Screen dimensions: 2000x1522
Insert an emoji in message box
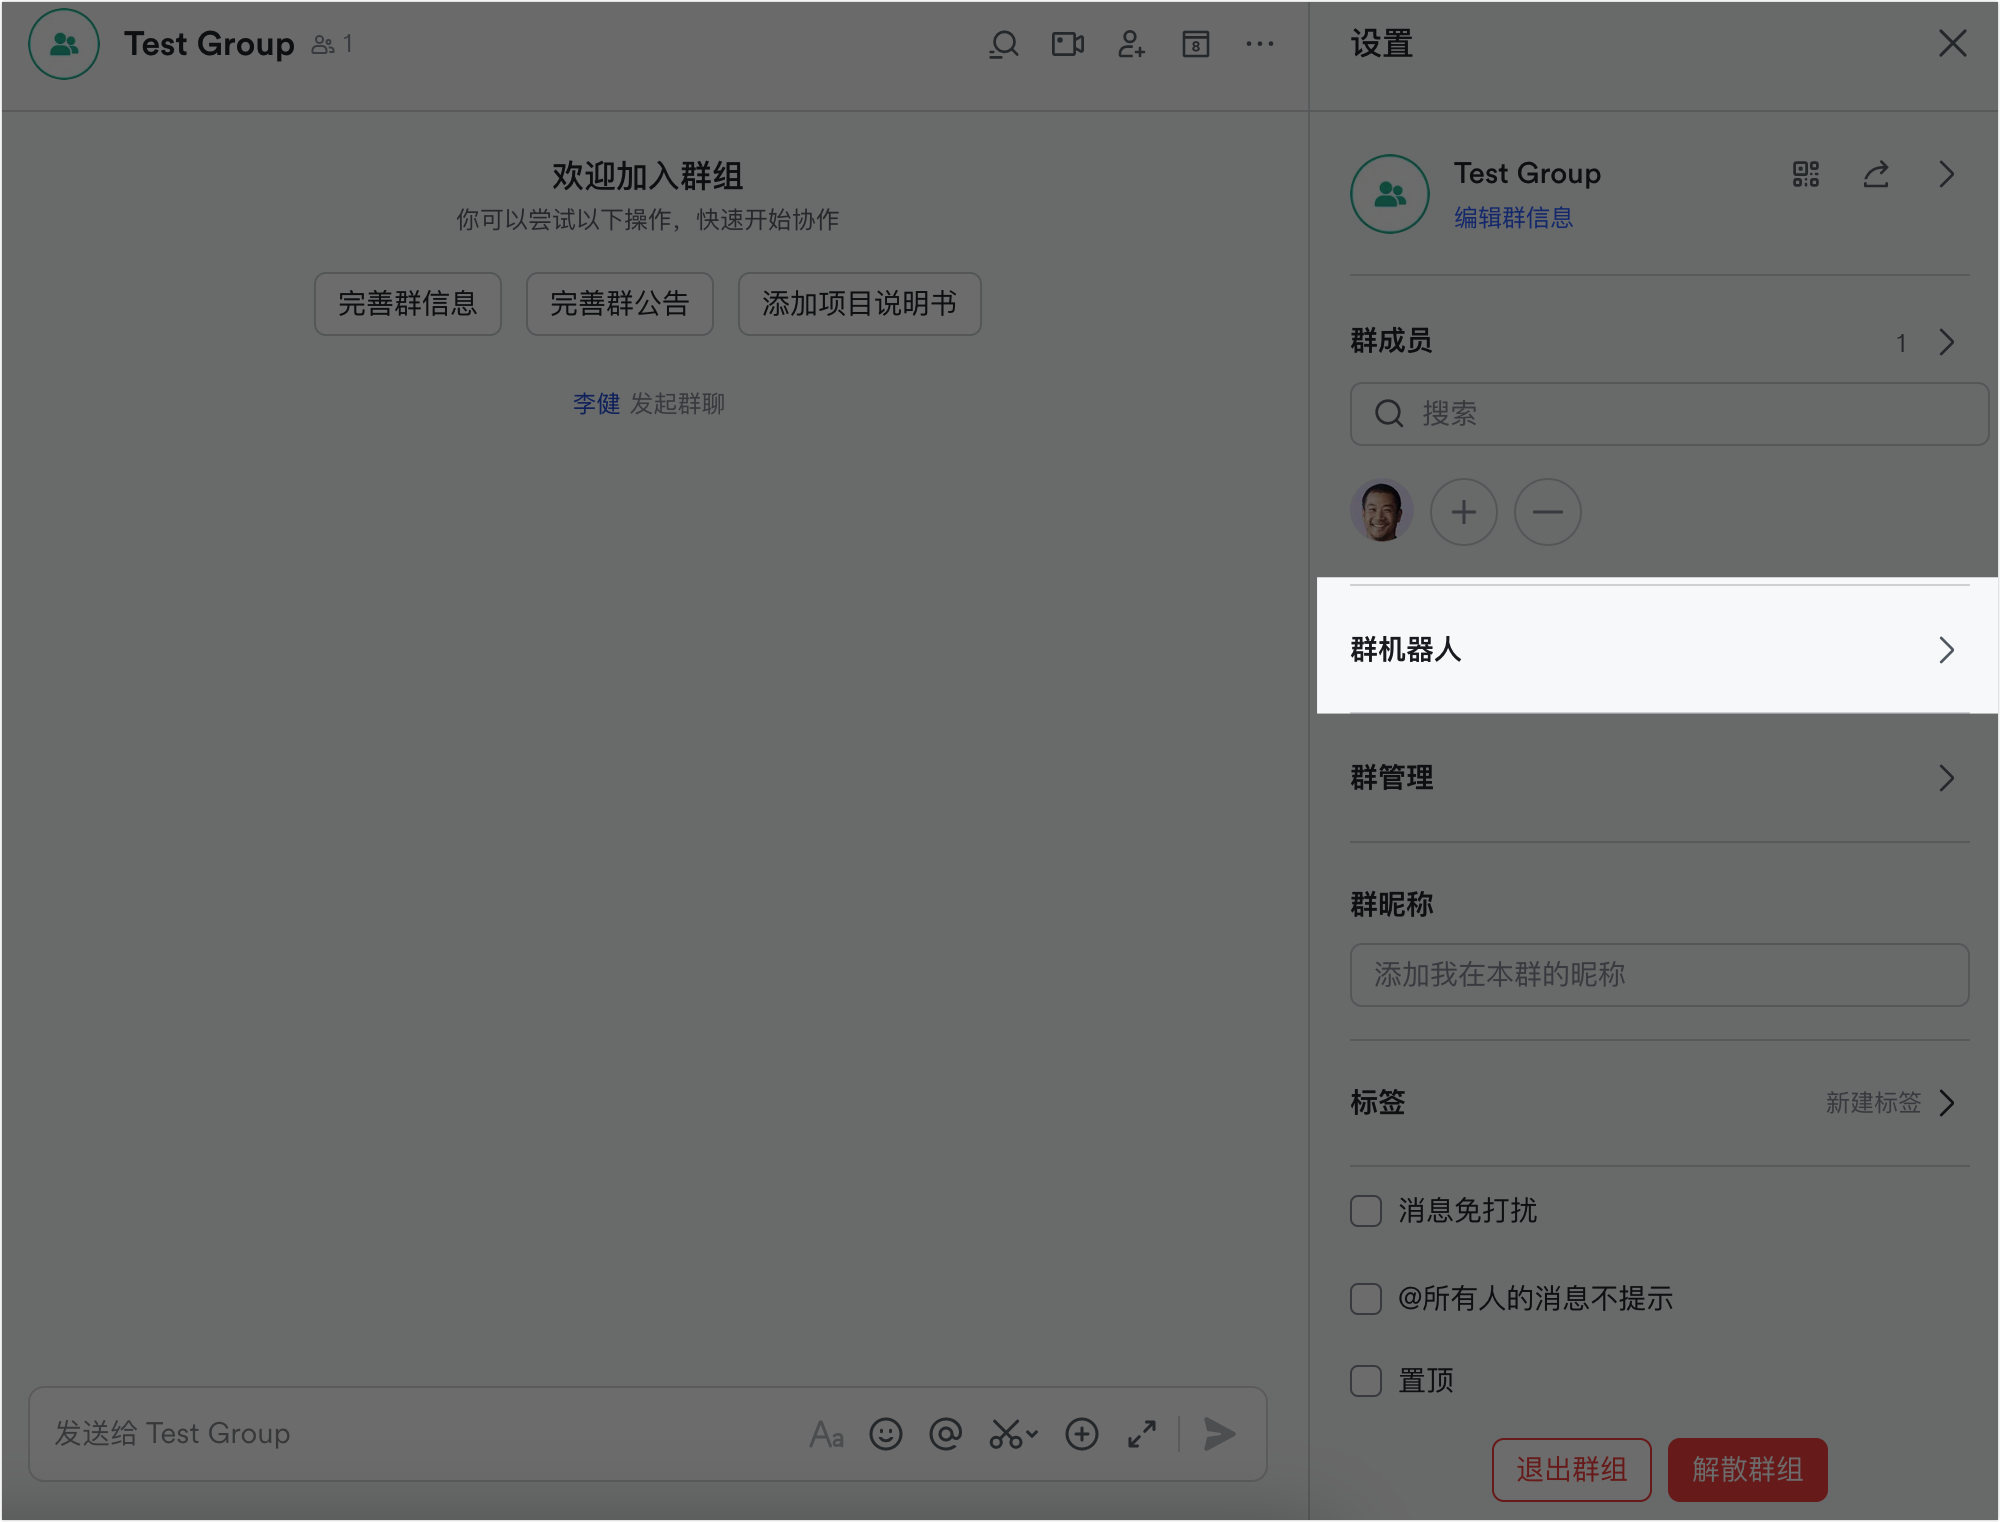pyautogui.click(x=885, y=1434)
